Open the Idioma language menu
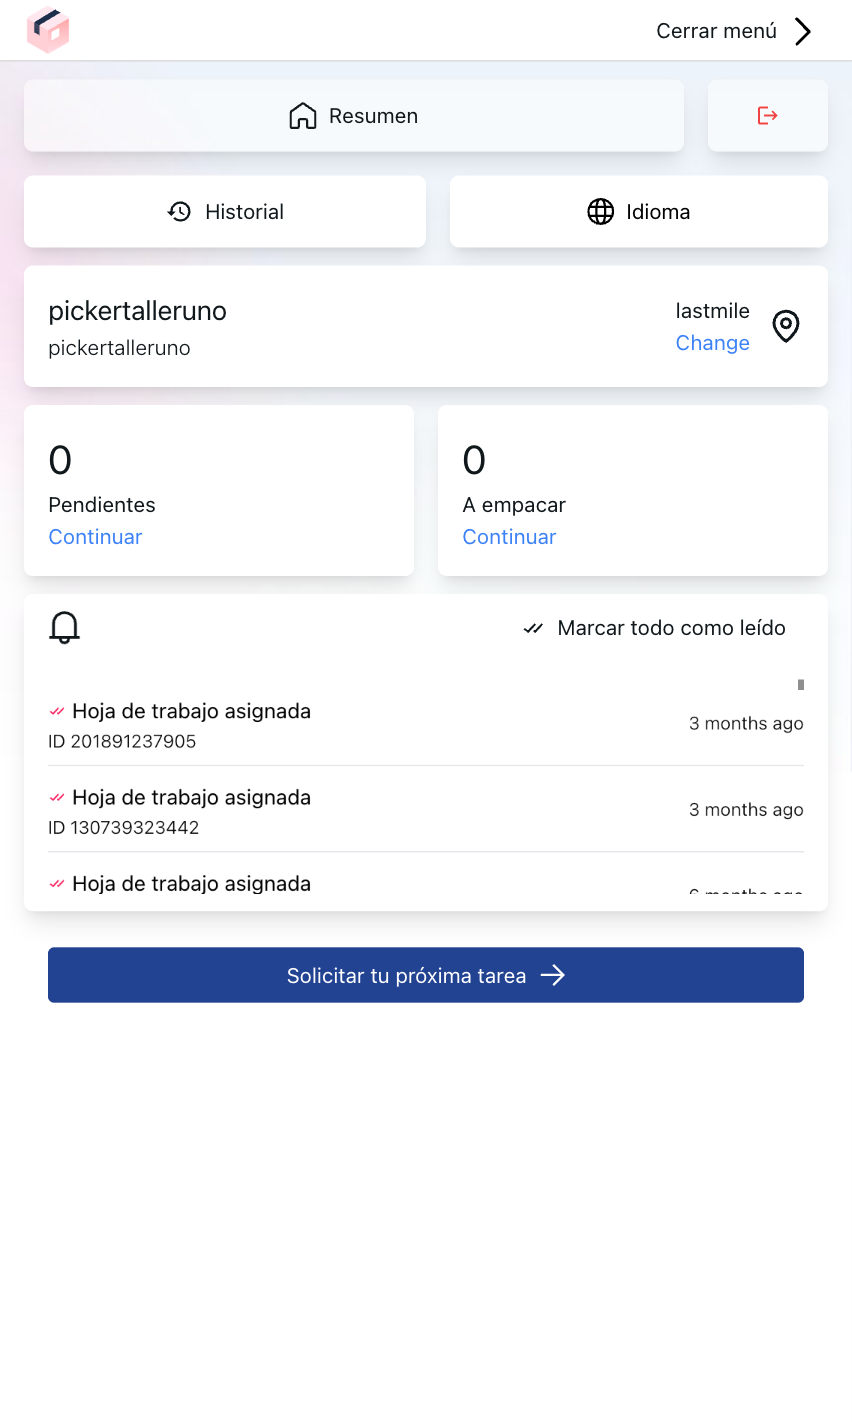The height and width of the screenshot is (1422, 852). 638,211
